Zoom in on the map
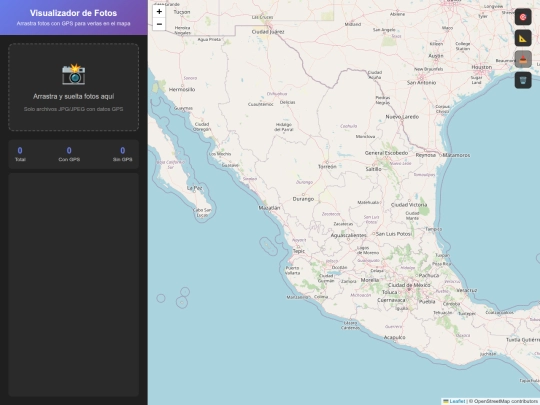This screenshot has height=405, width=540. (x=159, y=12)
